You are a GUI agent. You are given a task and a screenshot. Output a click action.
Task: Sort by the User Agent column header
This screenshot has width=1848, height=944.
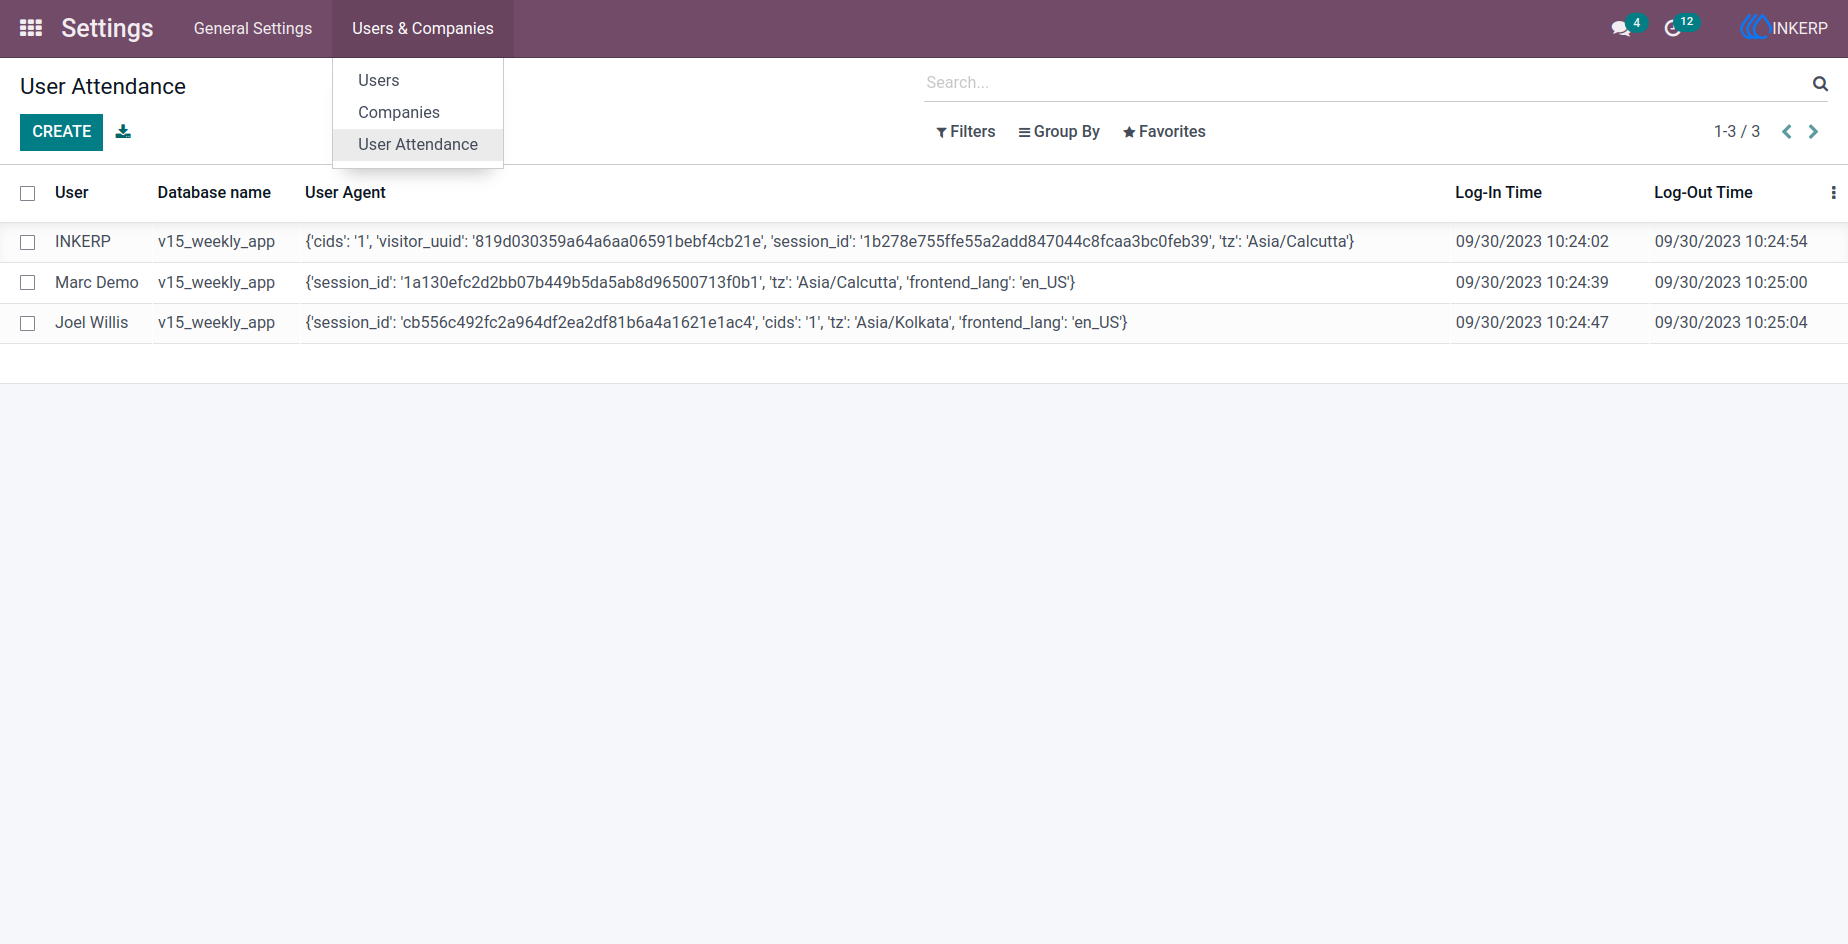pos(345,193)
